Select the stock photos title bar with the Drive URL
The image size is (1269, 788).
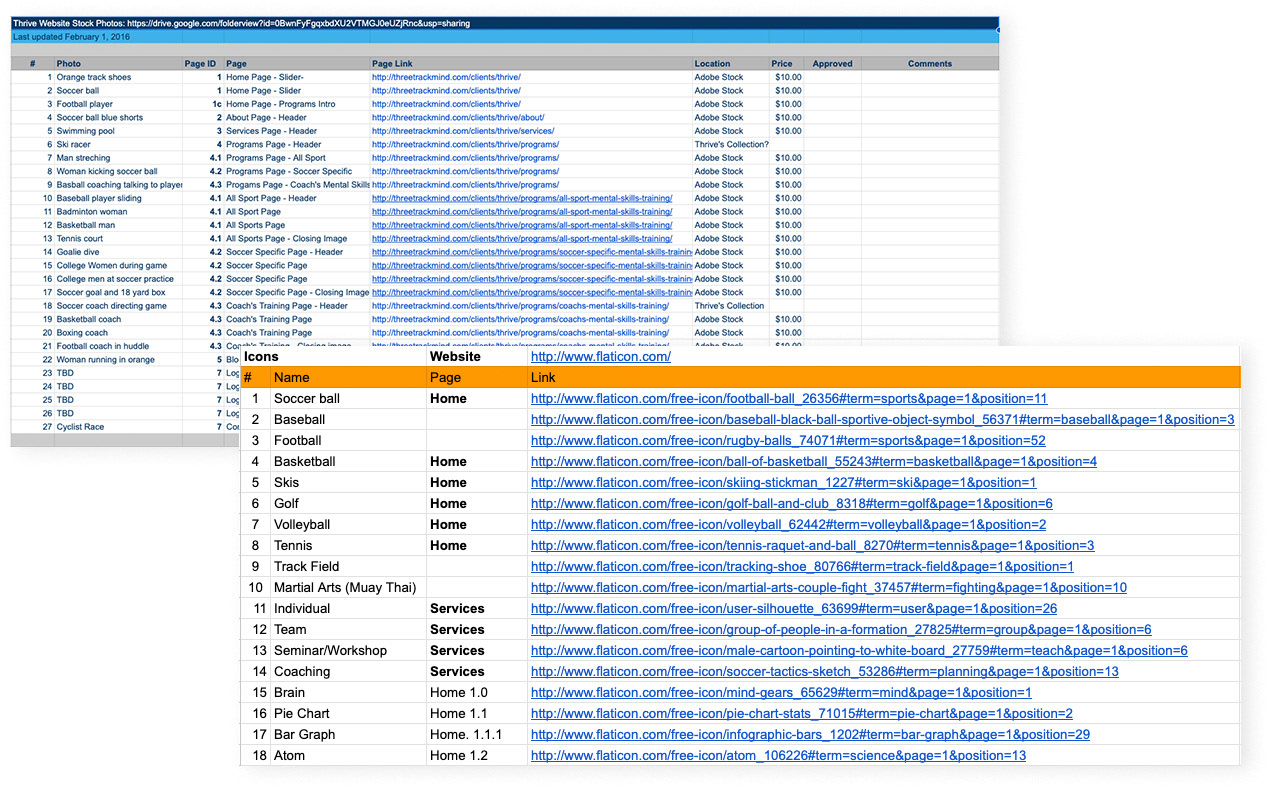(x=505, y=23)
